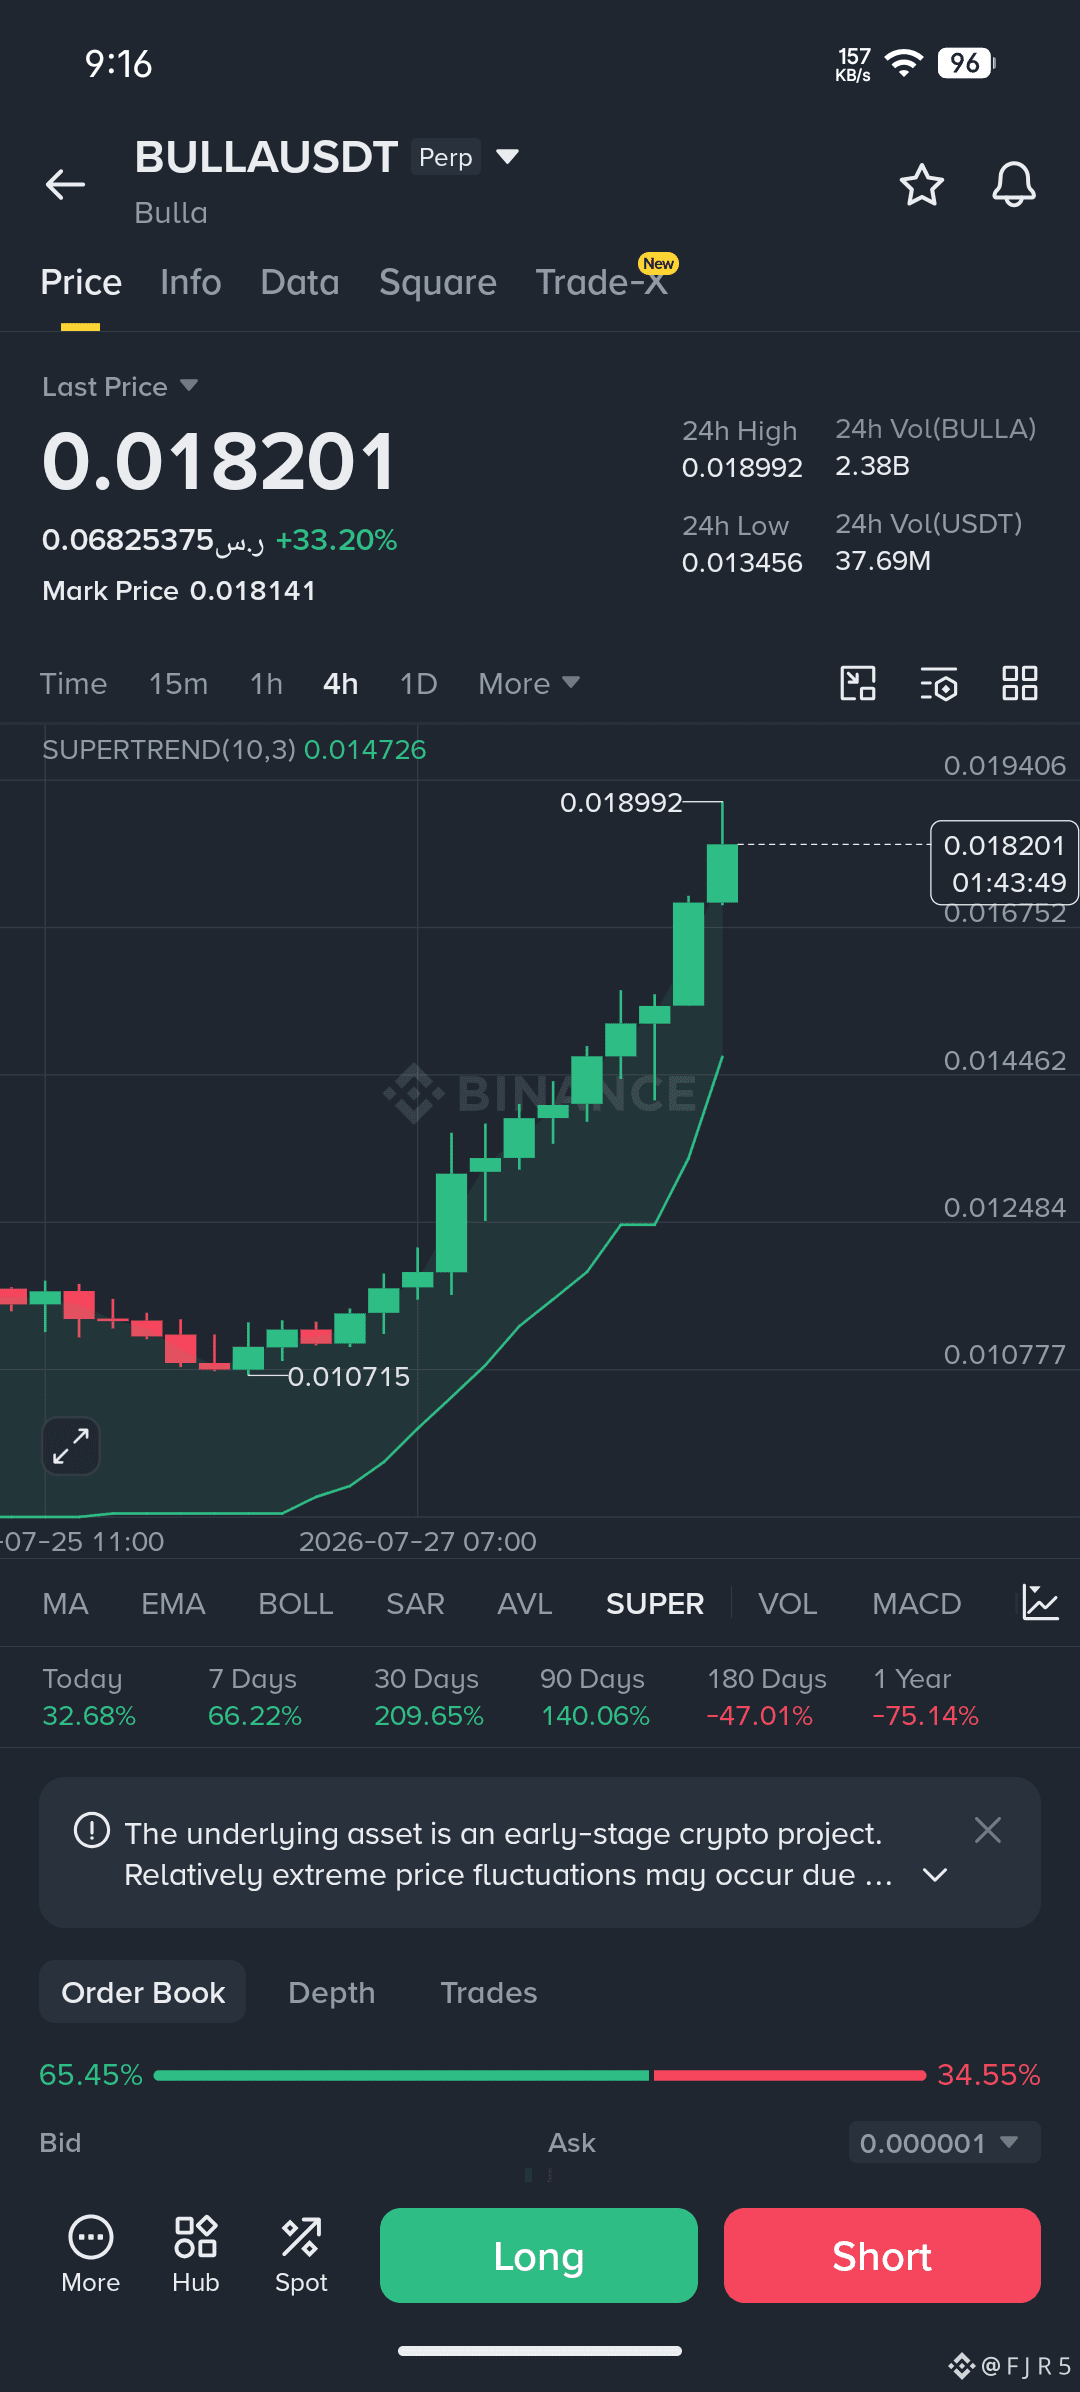
Task: Tap the 90 Days 140.06% performance
Action: (x=596, y=1697)
